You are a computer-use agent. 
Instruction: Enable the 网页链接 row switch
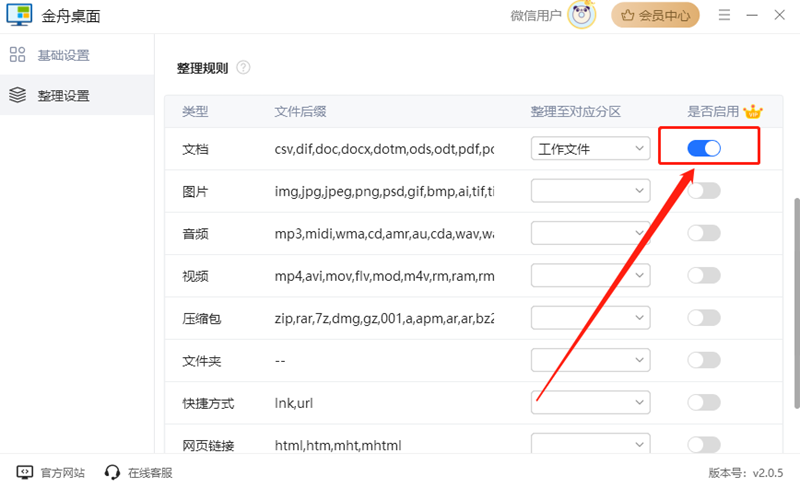(x=704, y=444)
